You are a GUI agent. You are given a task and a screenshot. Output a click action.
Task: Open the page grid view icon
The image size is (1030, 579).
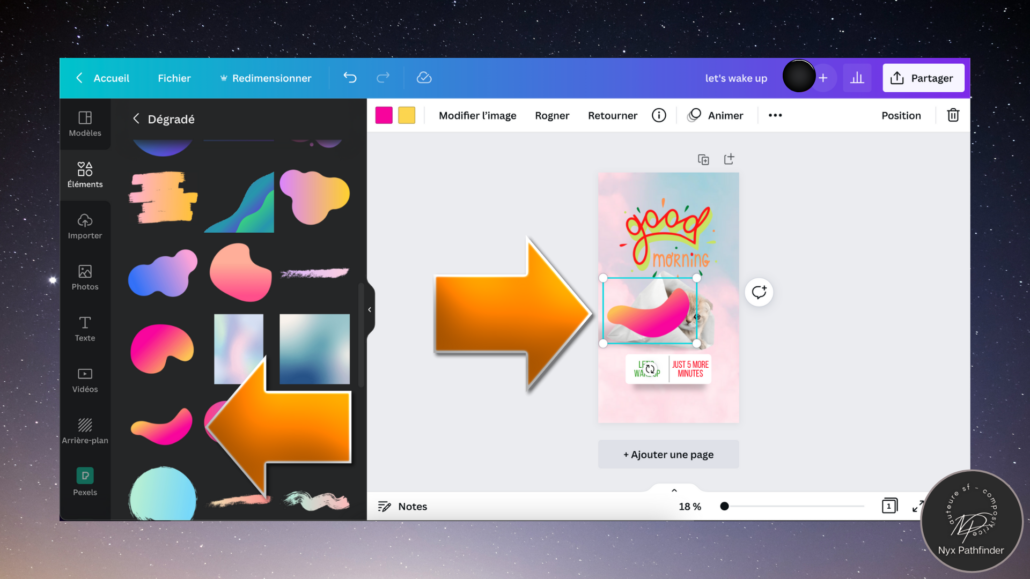889,505
